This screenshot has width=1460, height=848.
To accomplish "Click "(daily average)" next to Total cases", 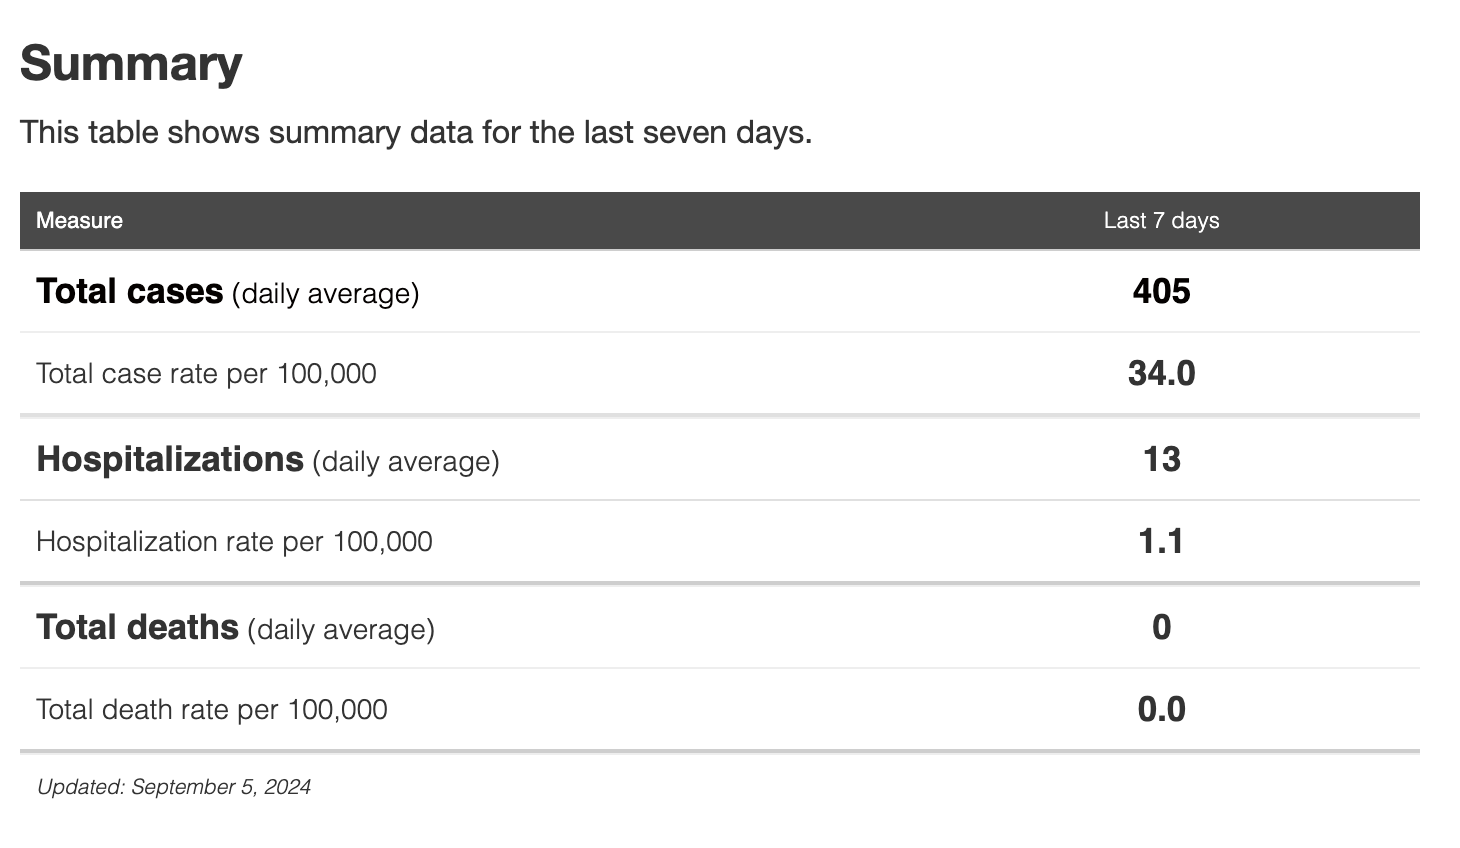I will [325, 294].
